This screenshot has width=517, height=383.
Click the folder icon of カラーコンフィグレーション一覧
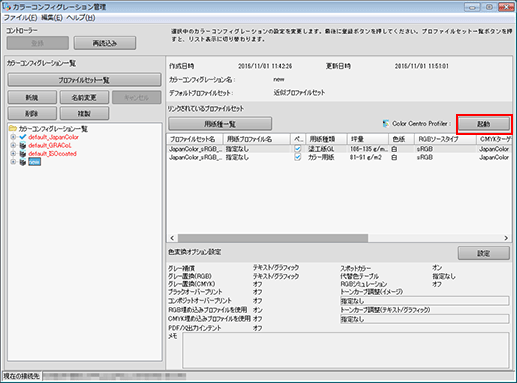click(13, 129)
